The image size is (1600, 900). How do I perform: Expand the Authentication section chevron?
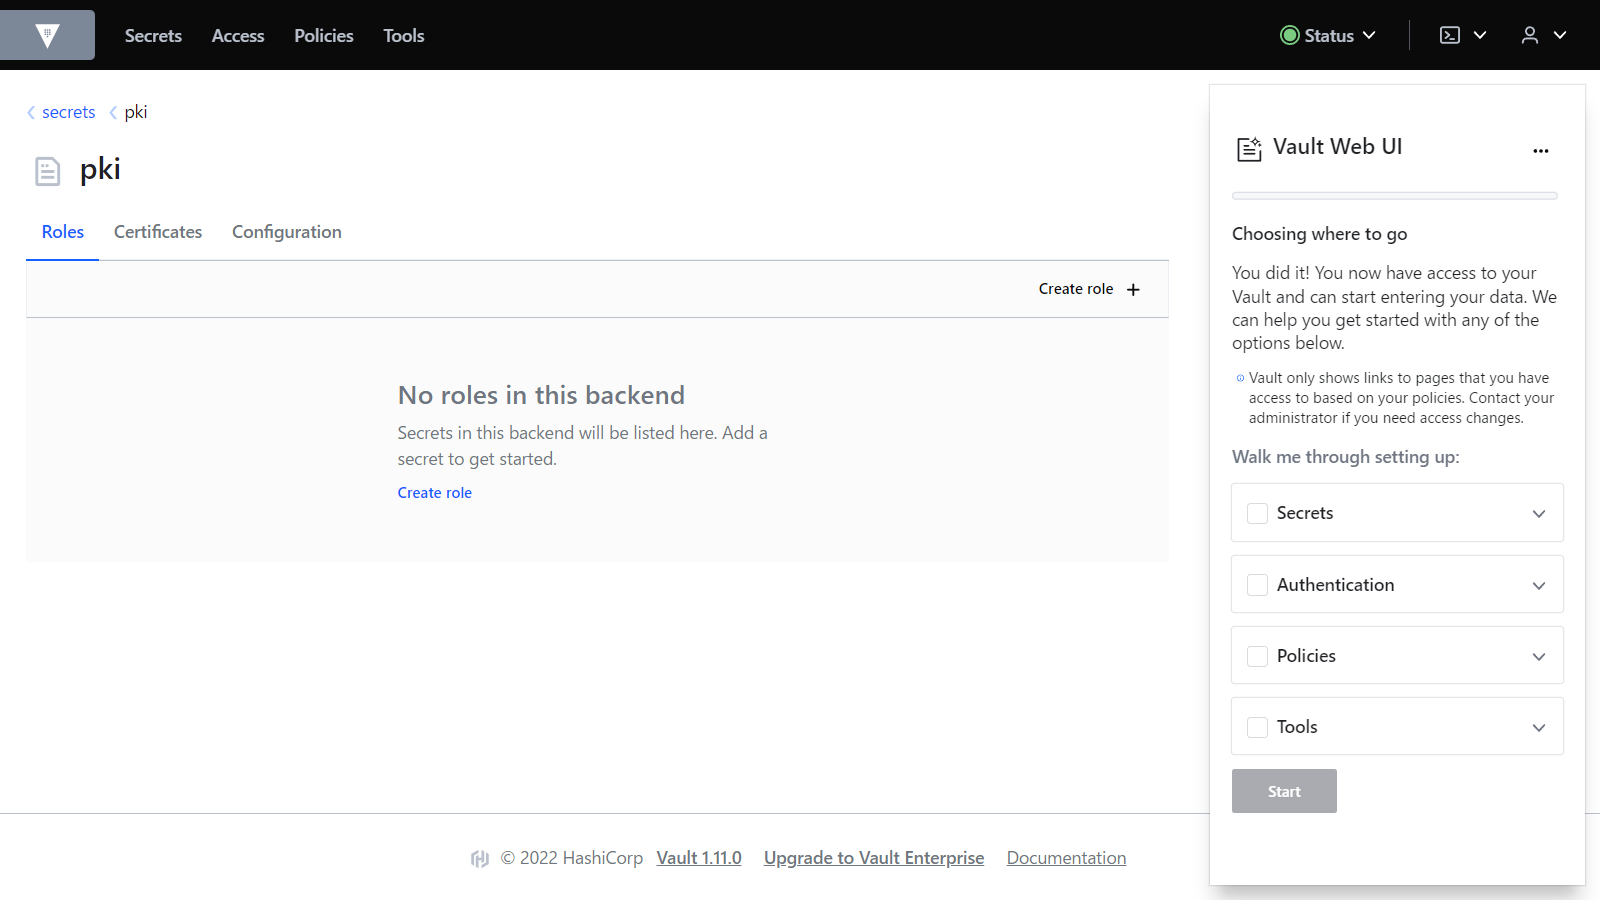1538,586
